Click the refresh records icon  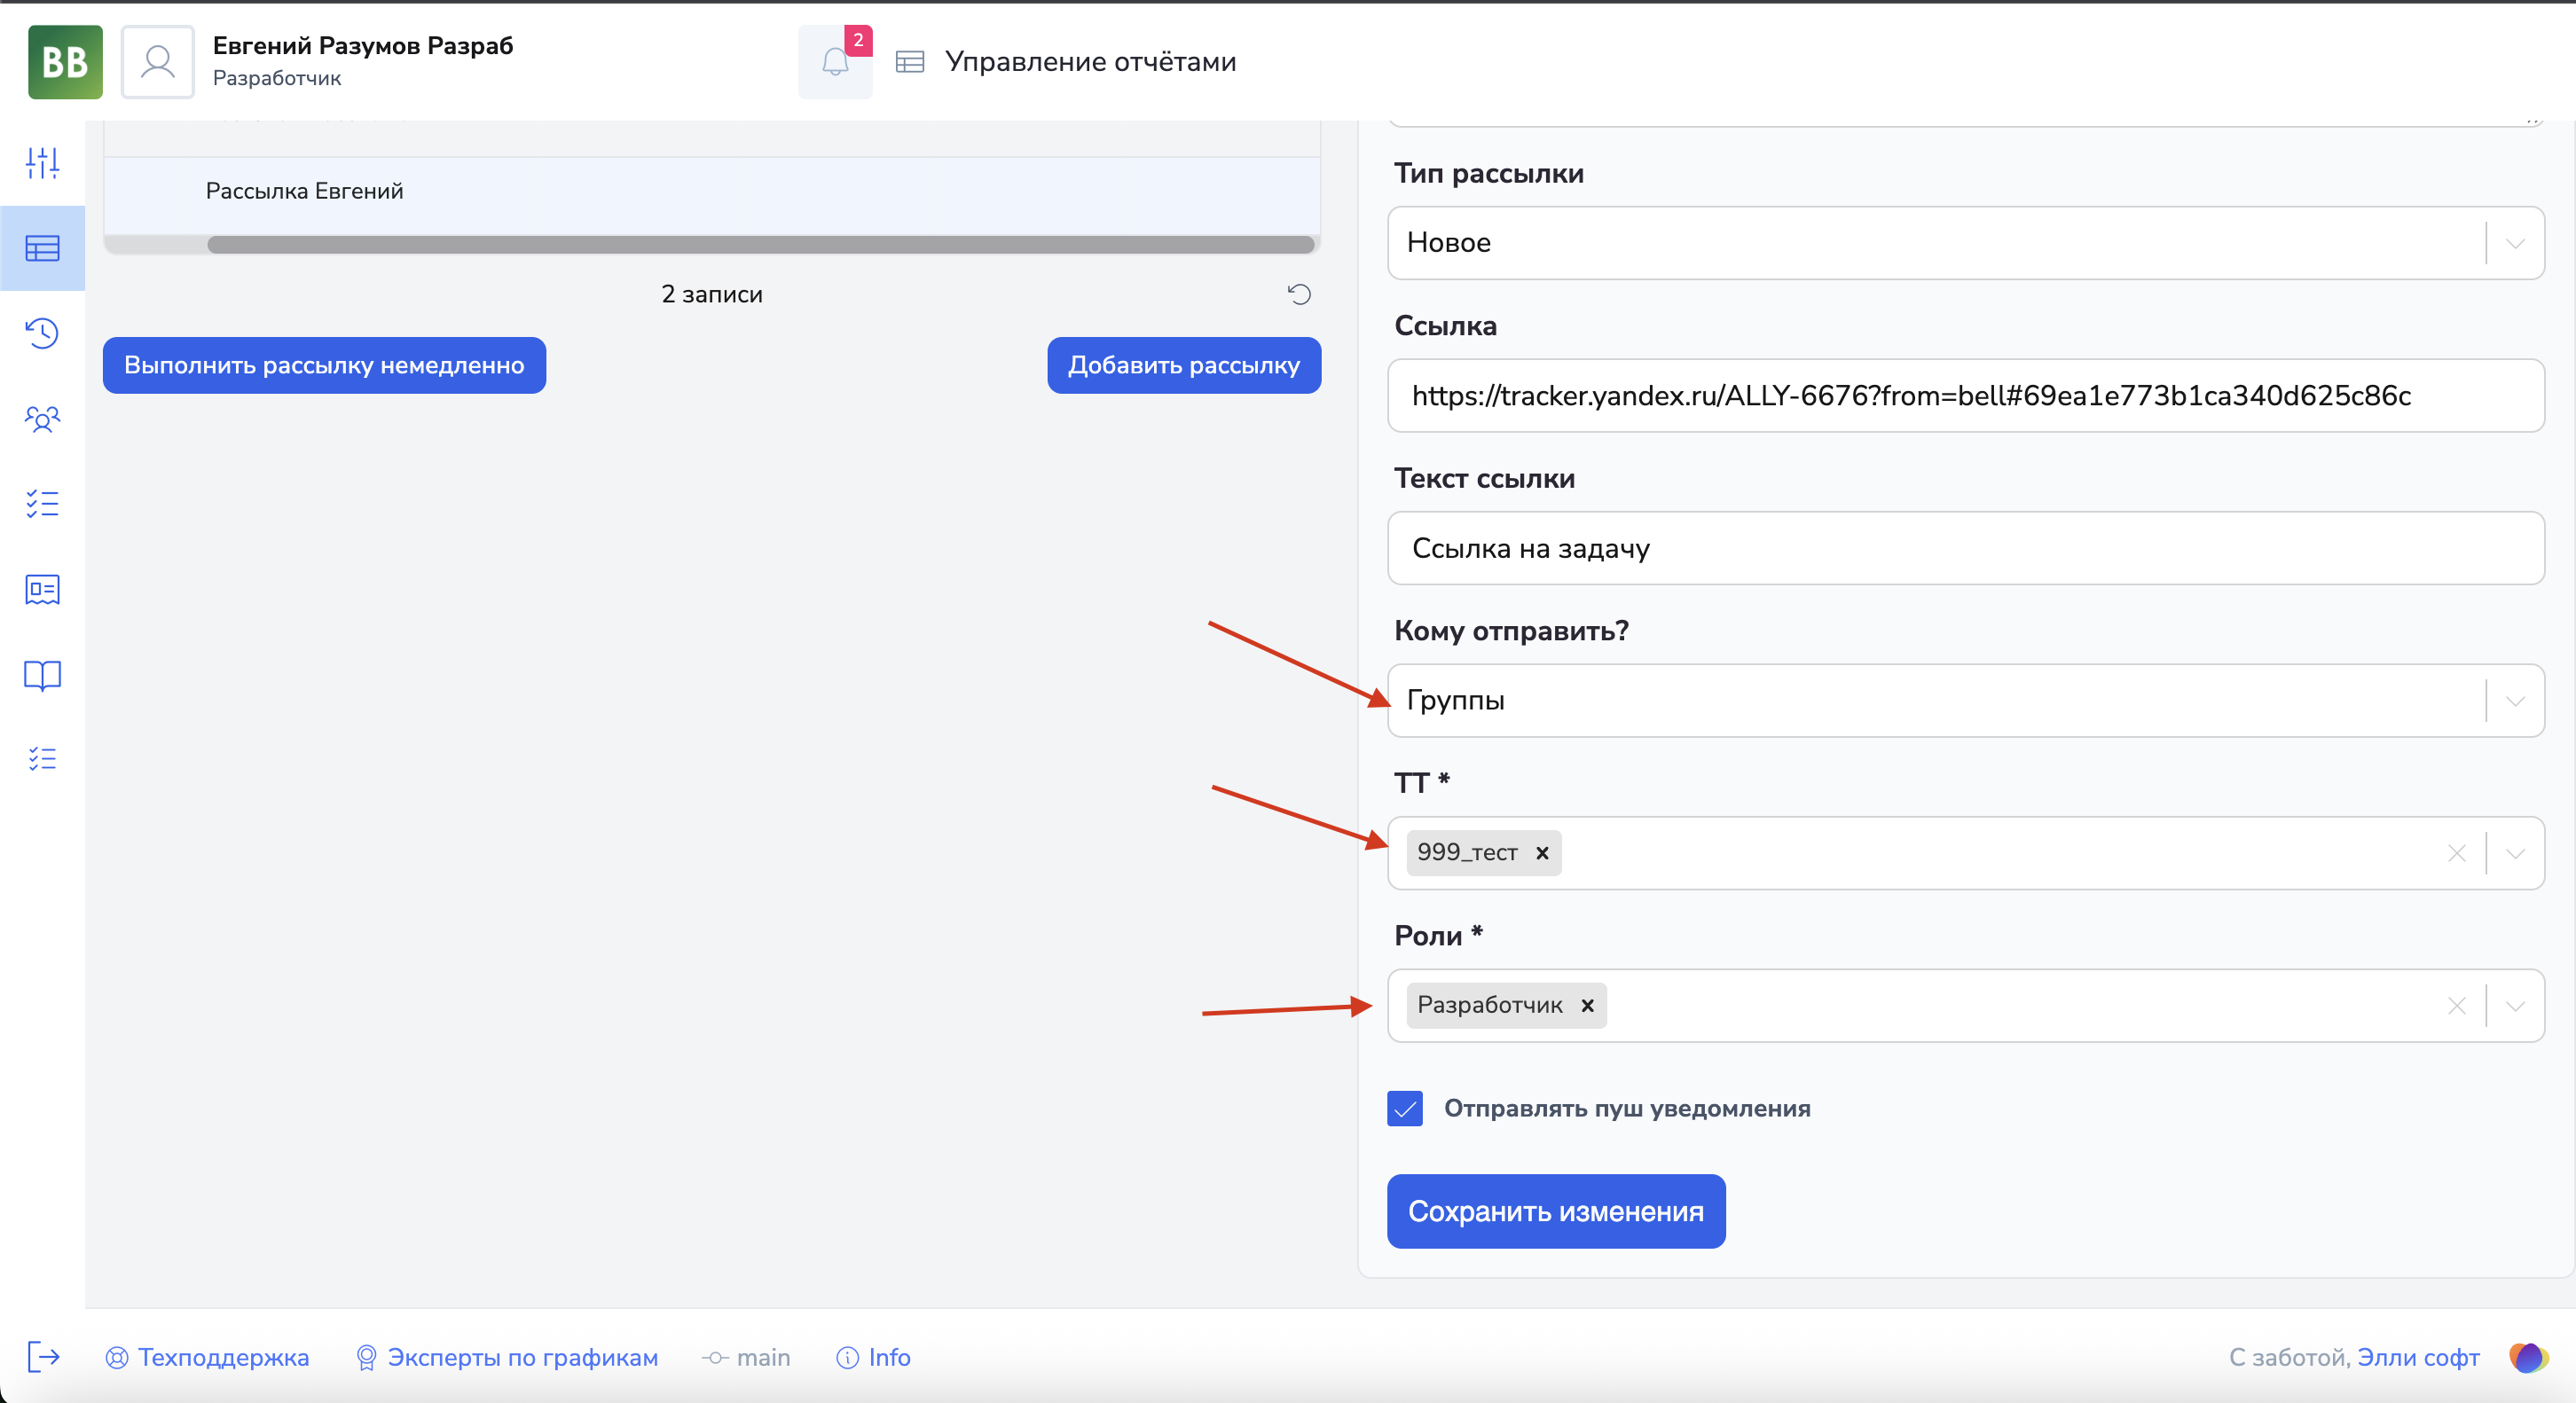[1298, 294]
